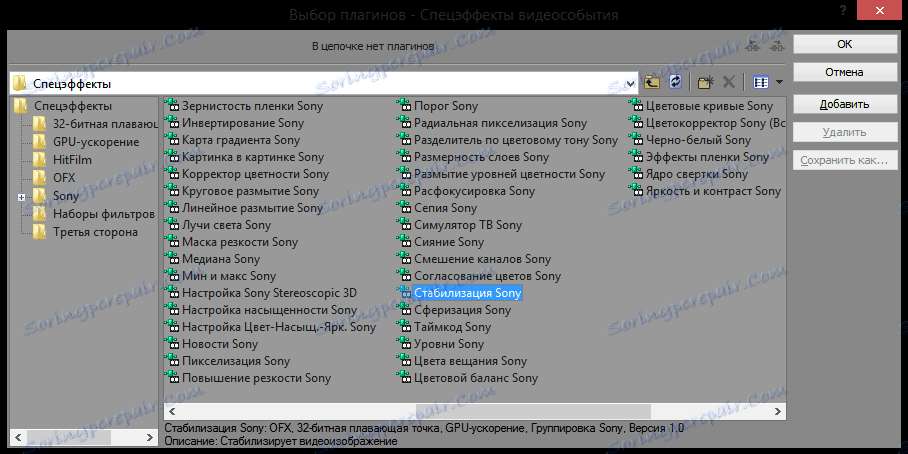Open the Спецэффекты path combo box

[x=631, y=83]
